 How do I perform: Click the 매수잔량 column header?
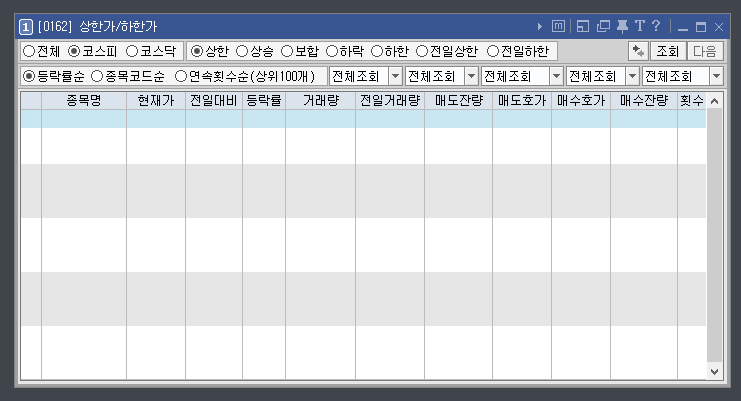point(644,101)
